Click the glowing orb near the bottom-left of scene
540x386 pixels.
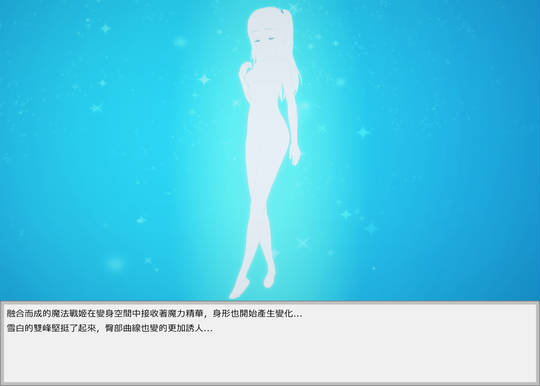(x=115, y=264)
